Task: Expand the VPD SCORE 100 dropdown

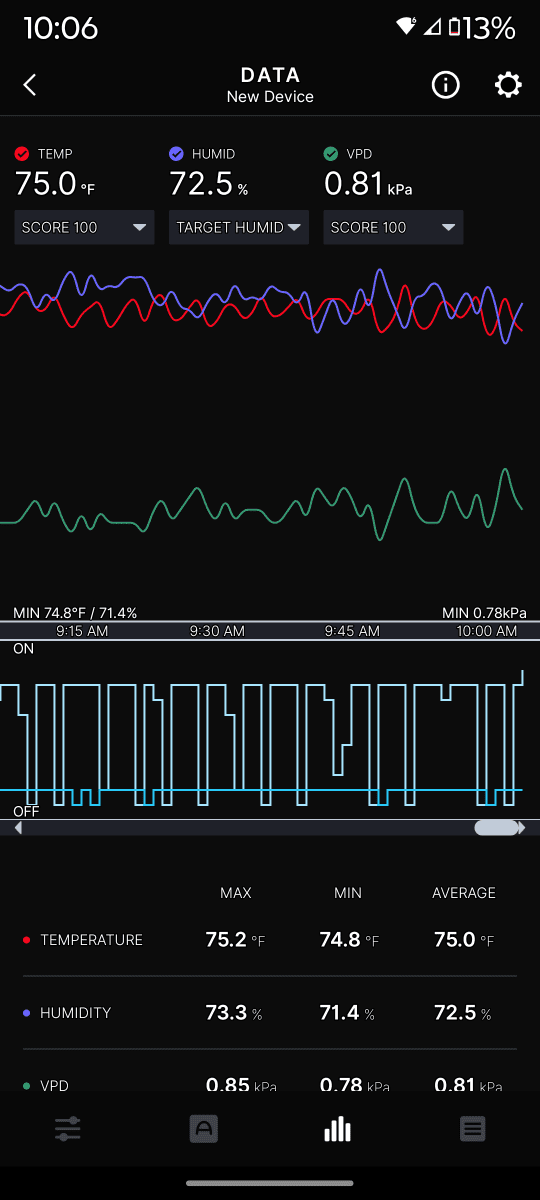Action: point(393,227)
